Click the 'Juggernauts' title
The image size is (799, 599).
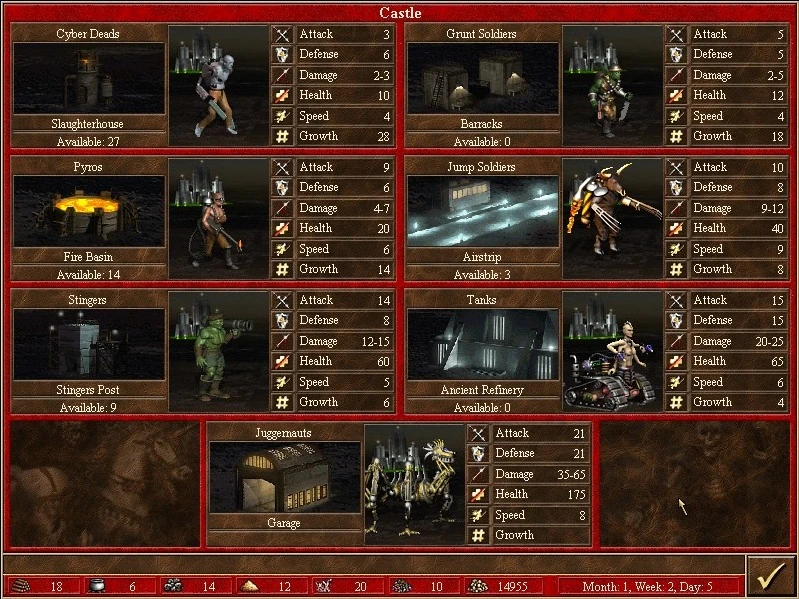click(283, 433)
